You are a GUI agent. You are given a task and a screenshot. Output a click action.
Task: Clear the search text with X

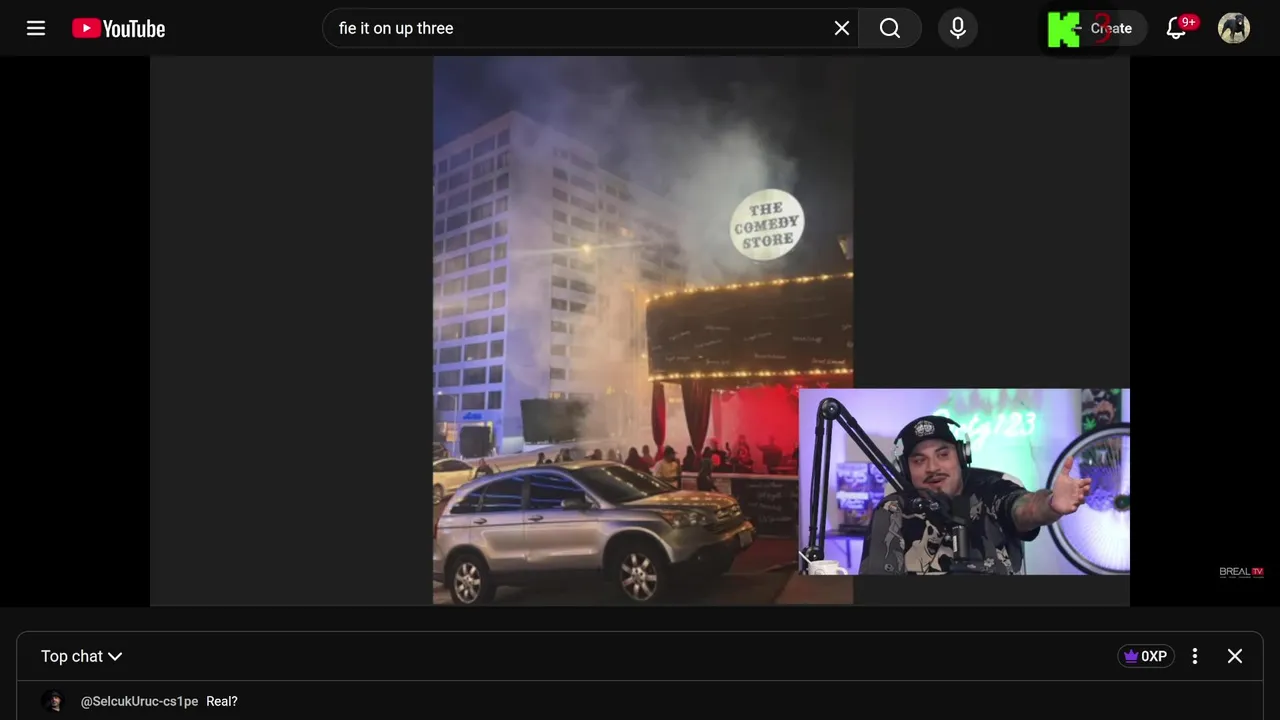coord(842,28)
